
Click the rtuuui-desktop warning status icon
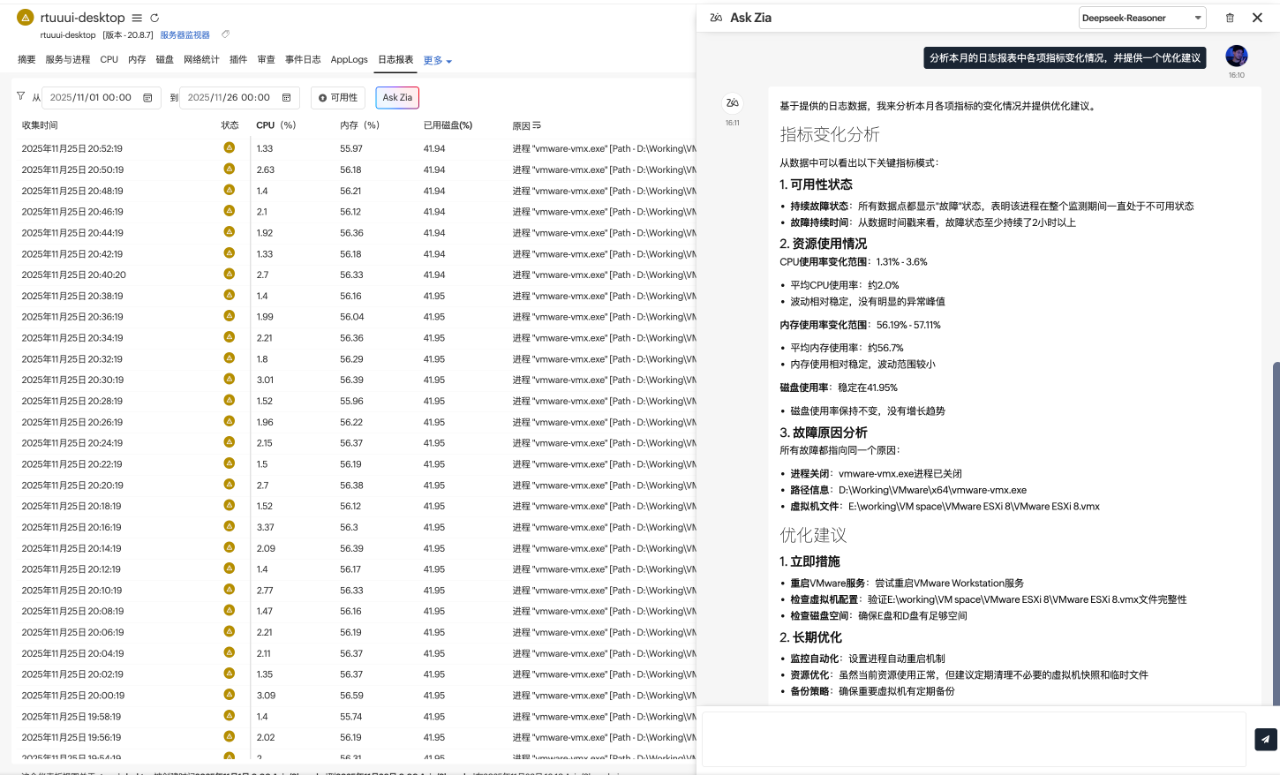pyautogui.click(x=25, y=18)
